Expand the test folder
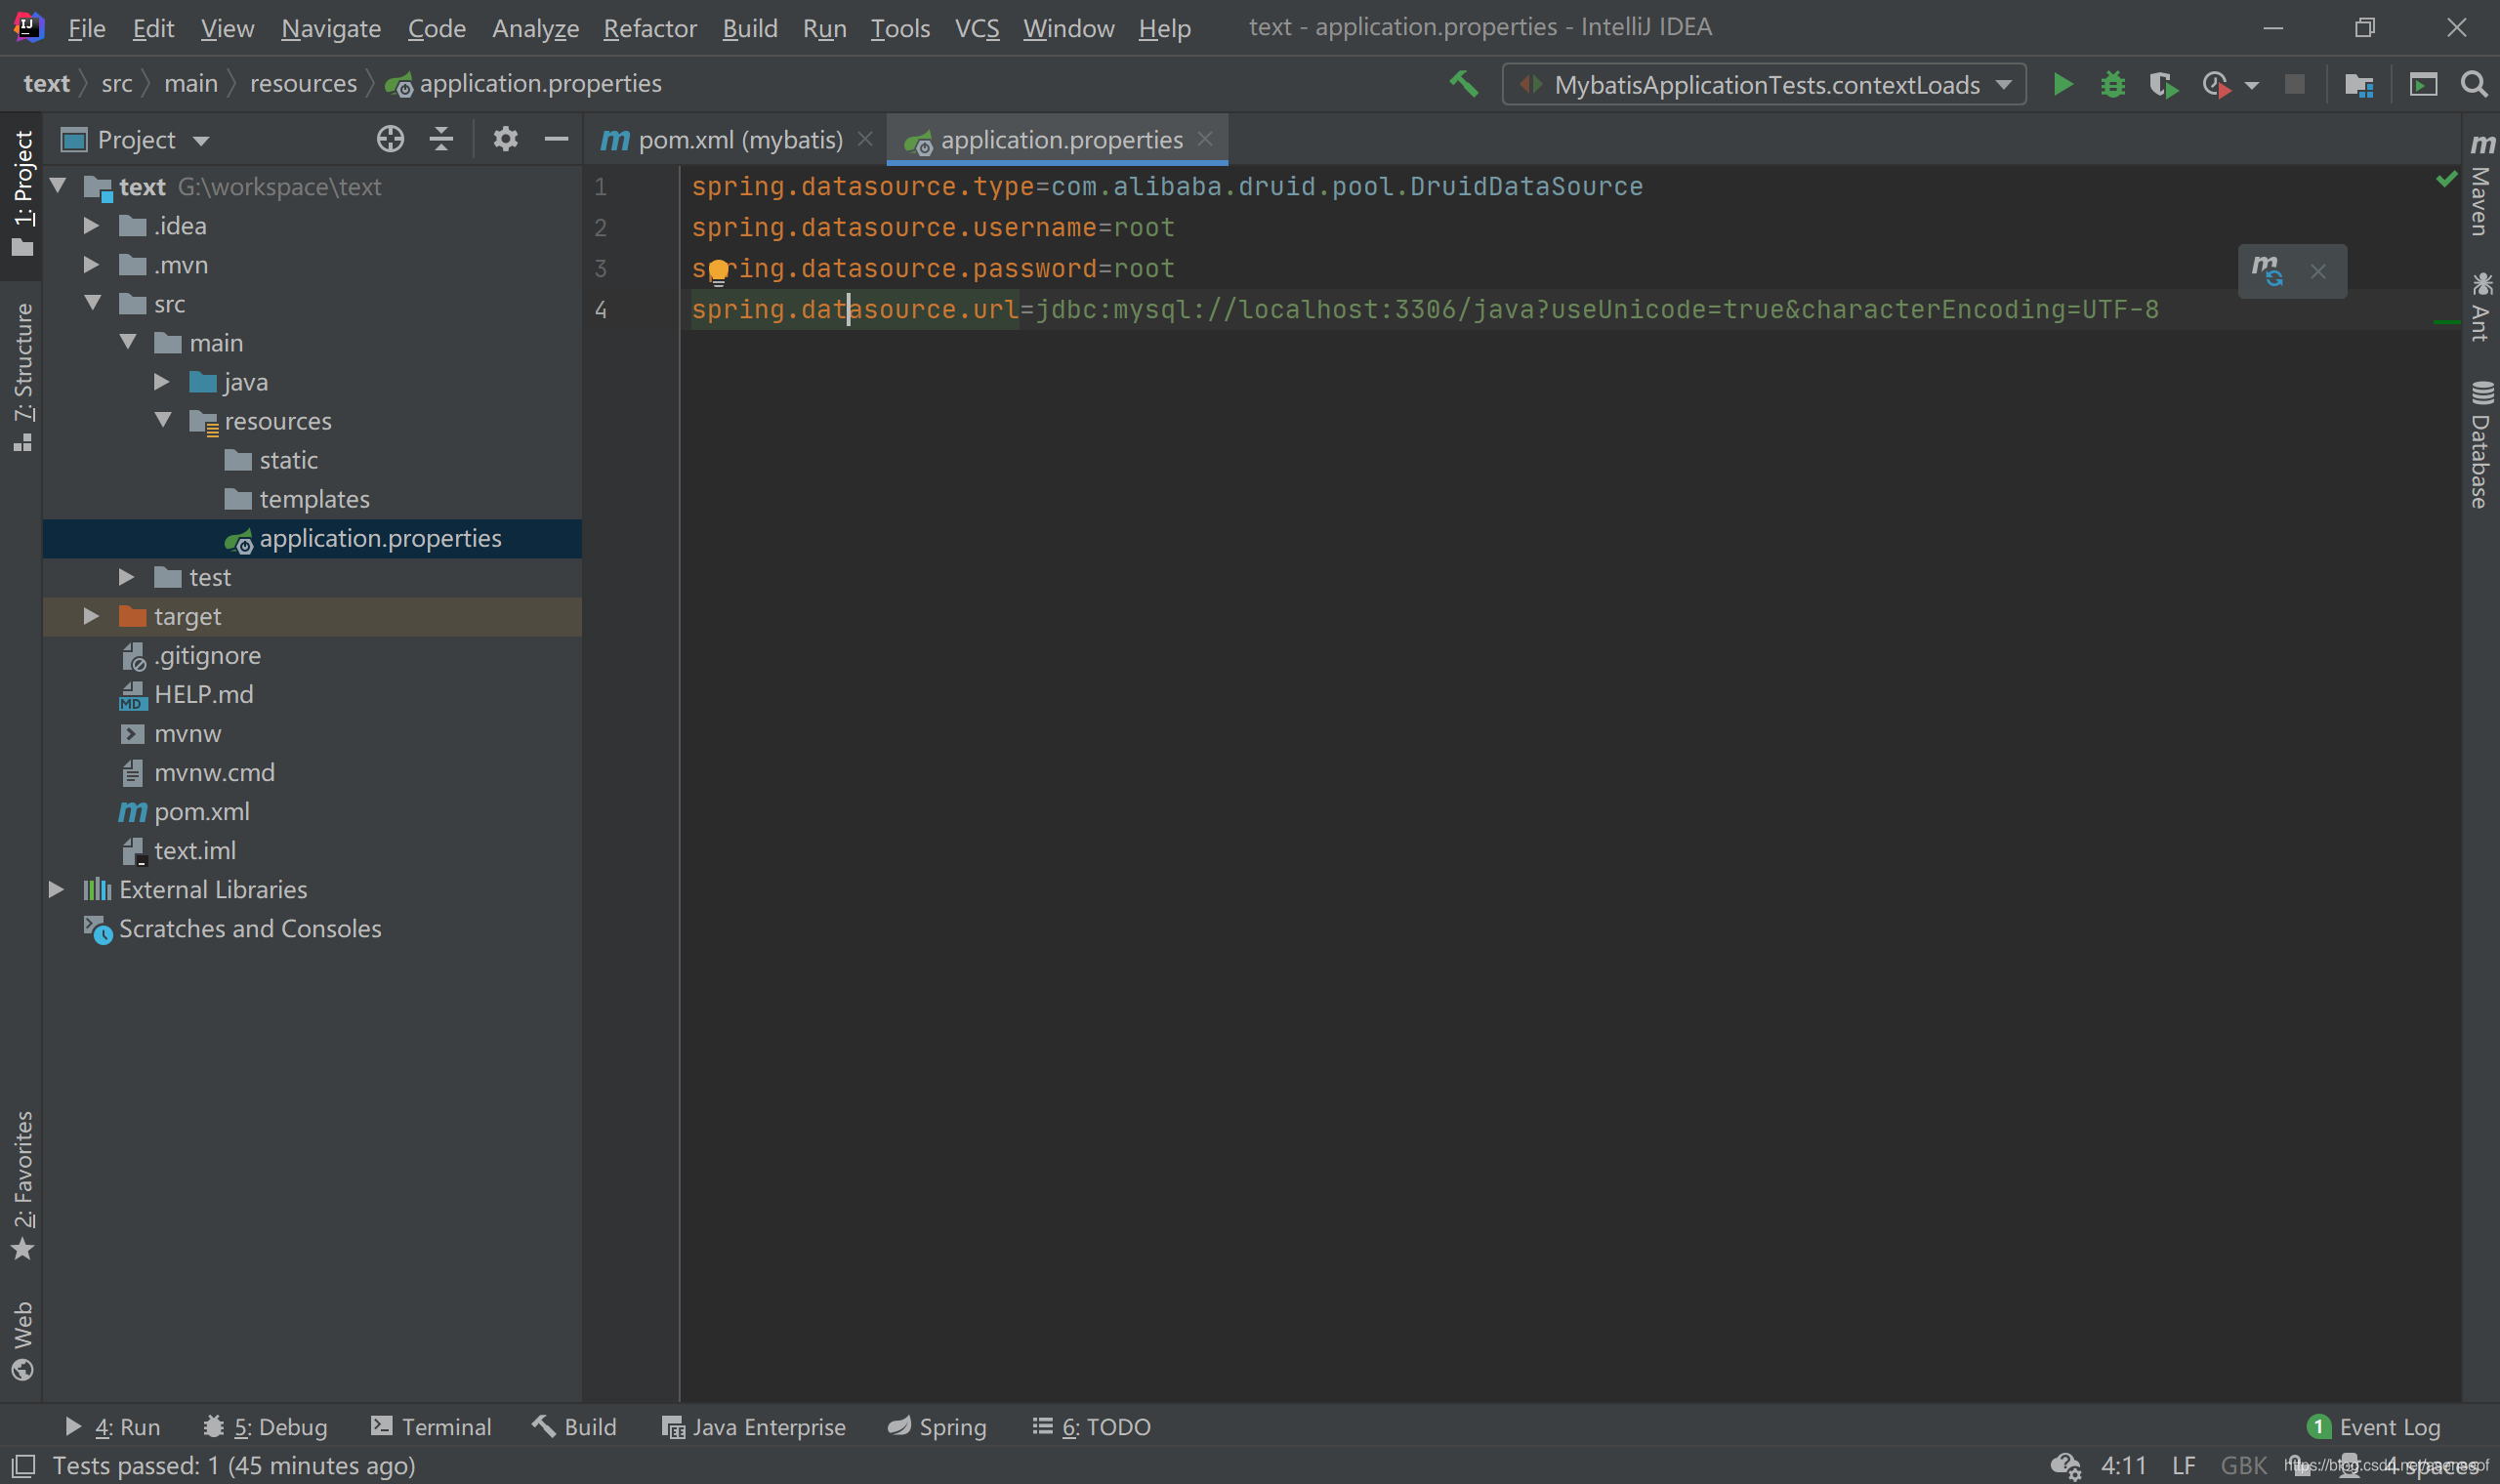Screen dimensions: 2500x1484 126,577
